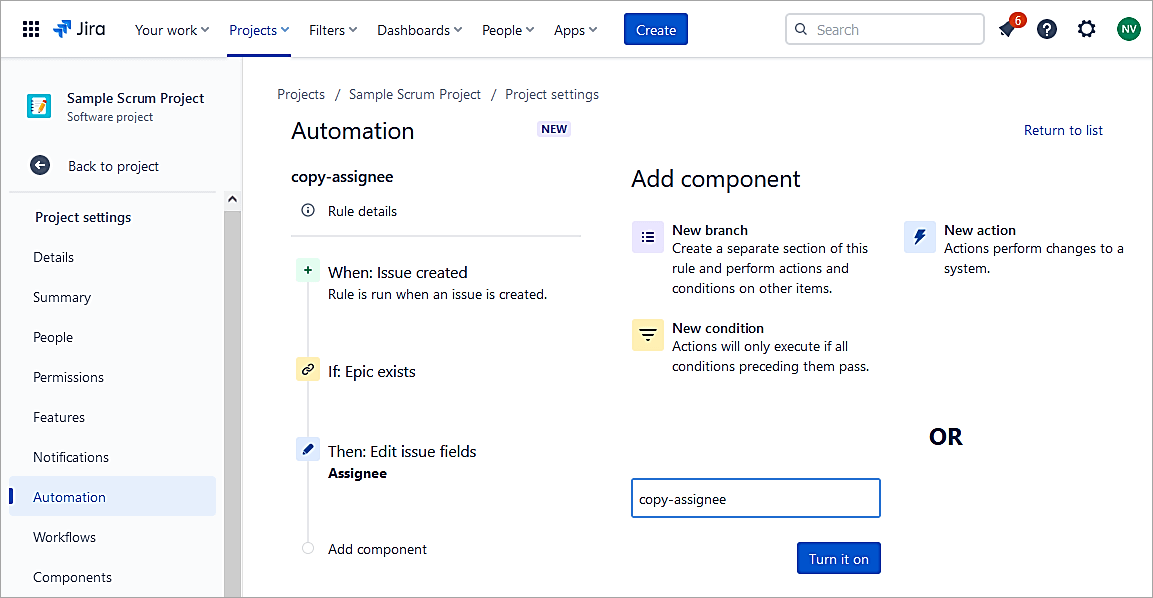Open the help question mark icon
The height and width of the screenshot is (598, 1153).
1047,29
